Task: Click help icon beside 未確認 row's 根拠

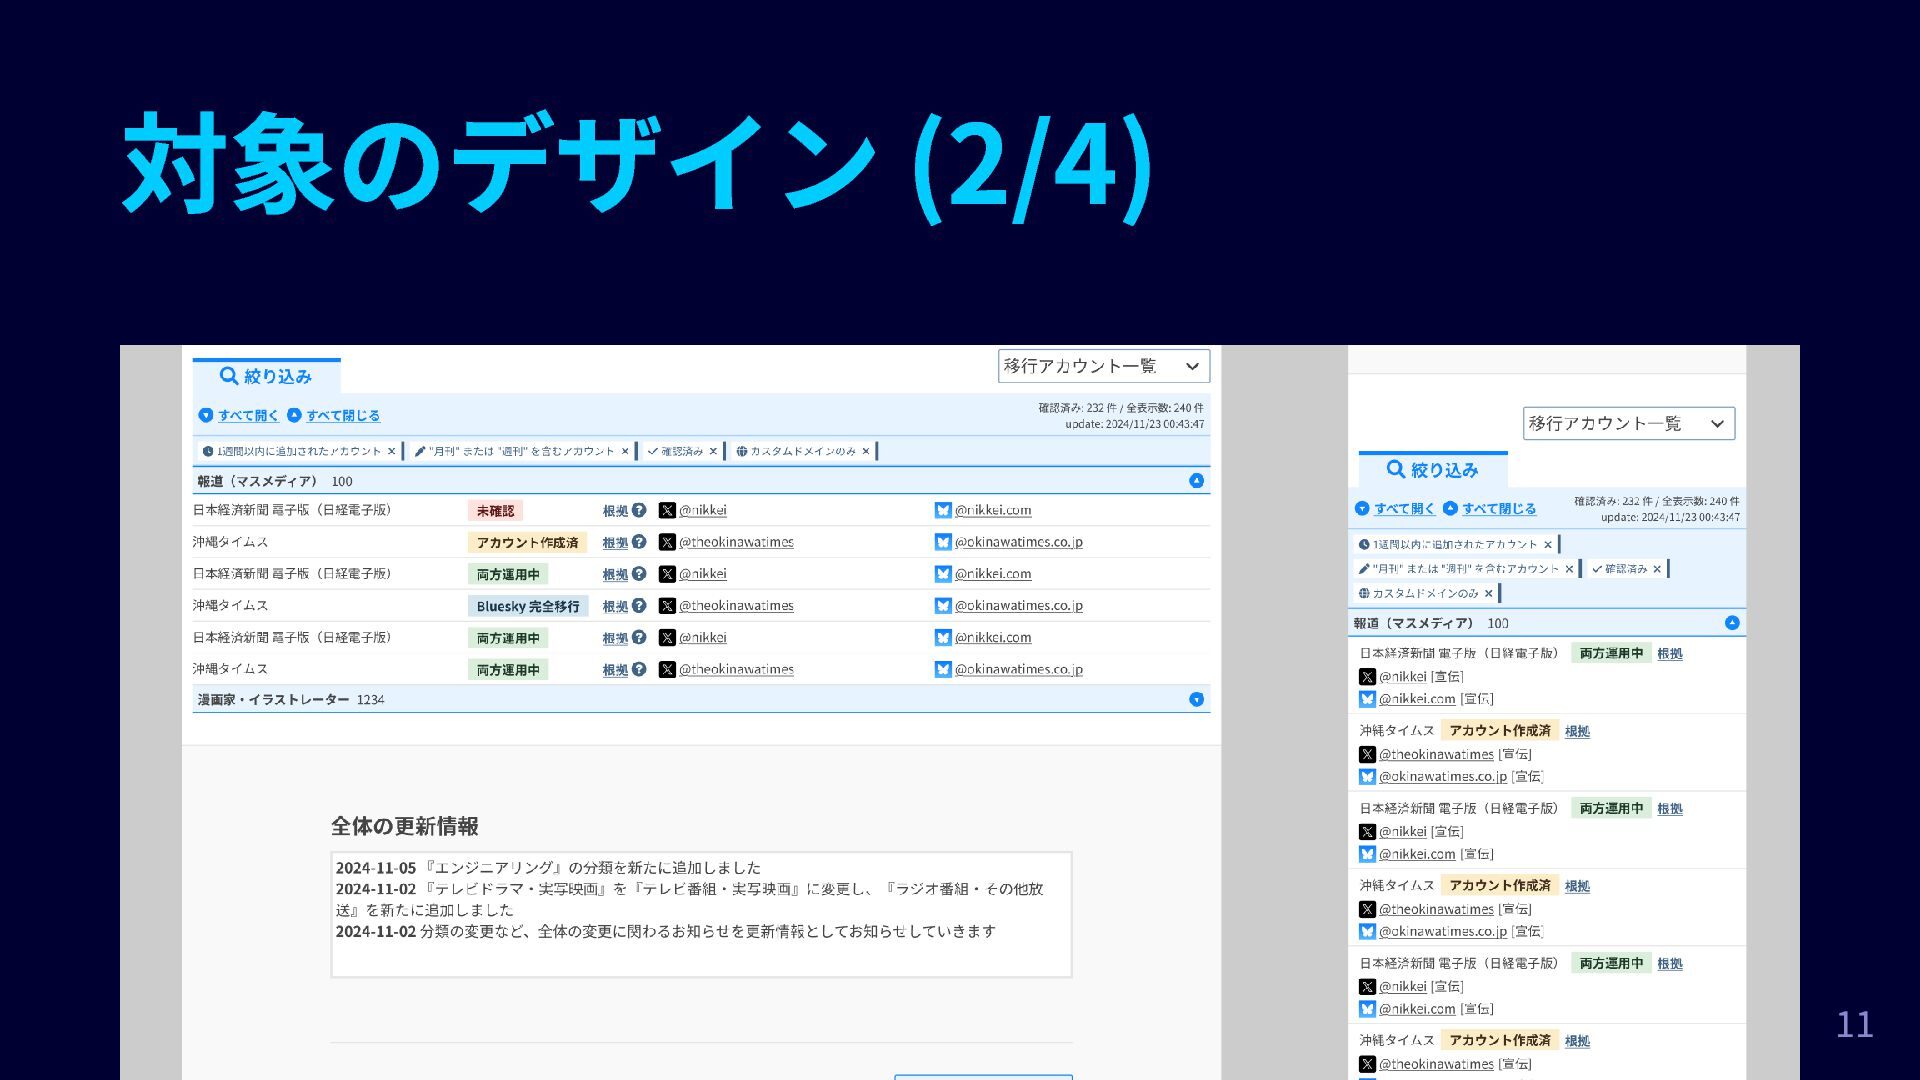Action: point(639,510)
